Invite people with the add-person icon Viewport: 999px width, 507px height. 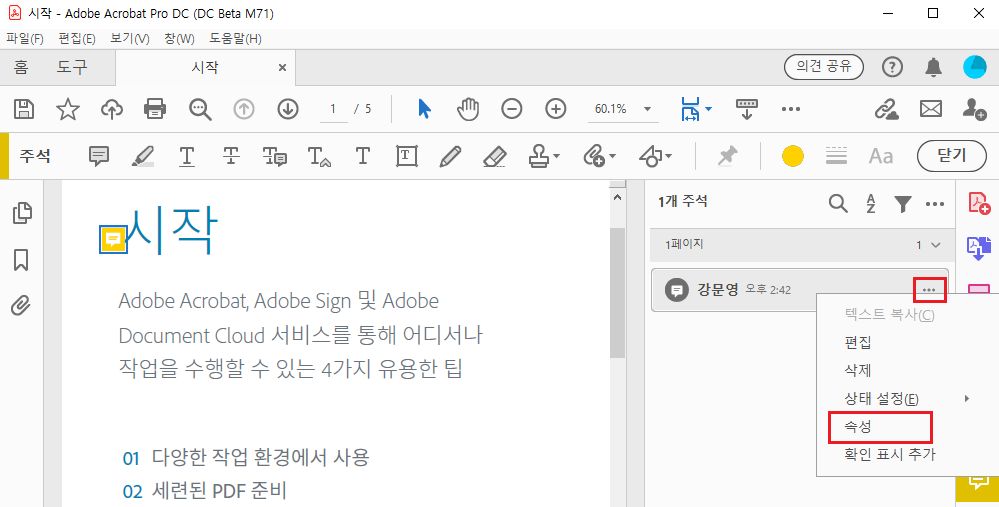[975, 109]
